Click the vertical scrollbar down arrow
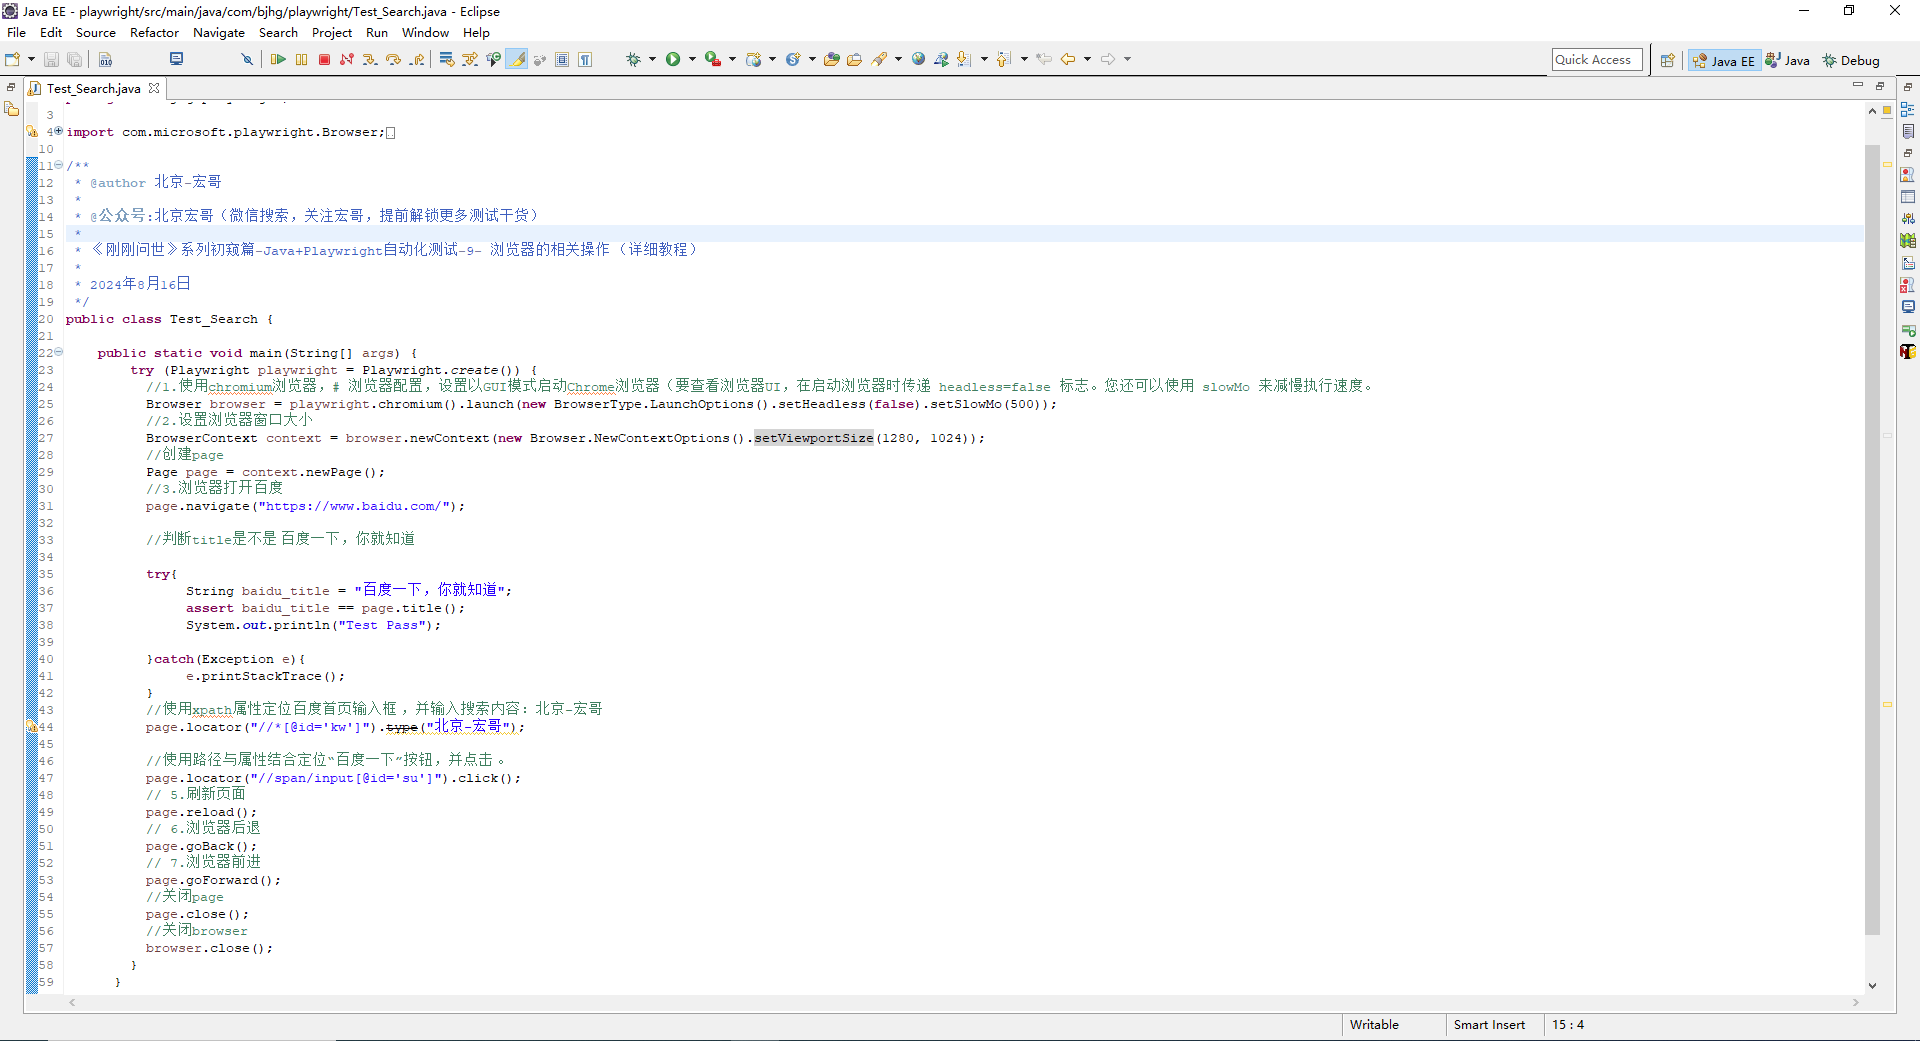The image size is (1920, 1041). [x=1872, y=986]
